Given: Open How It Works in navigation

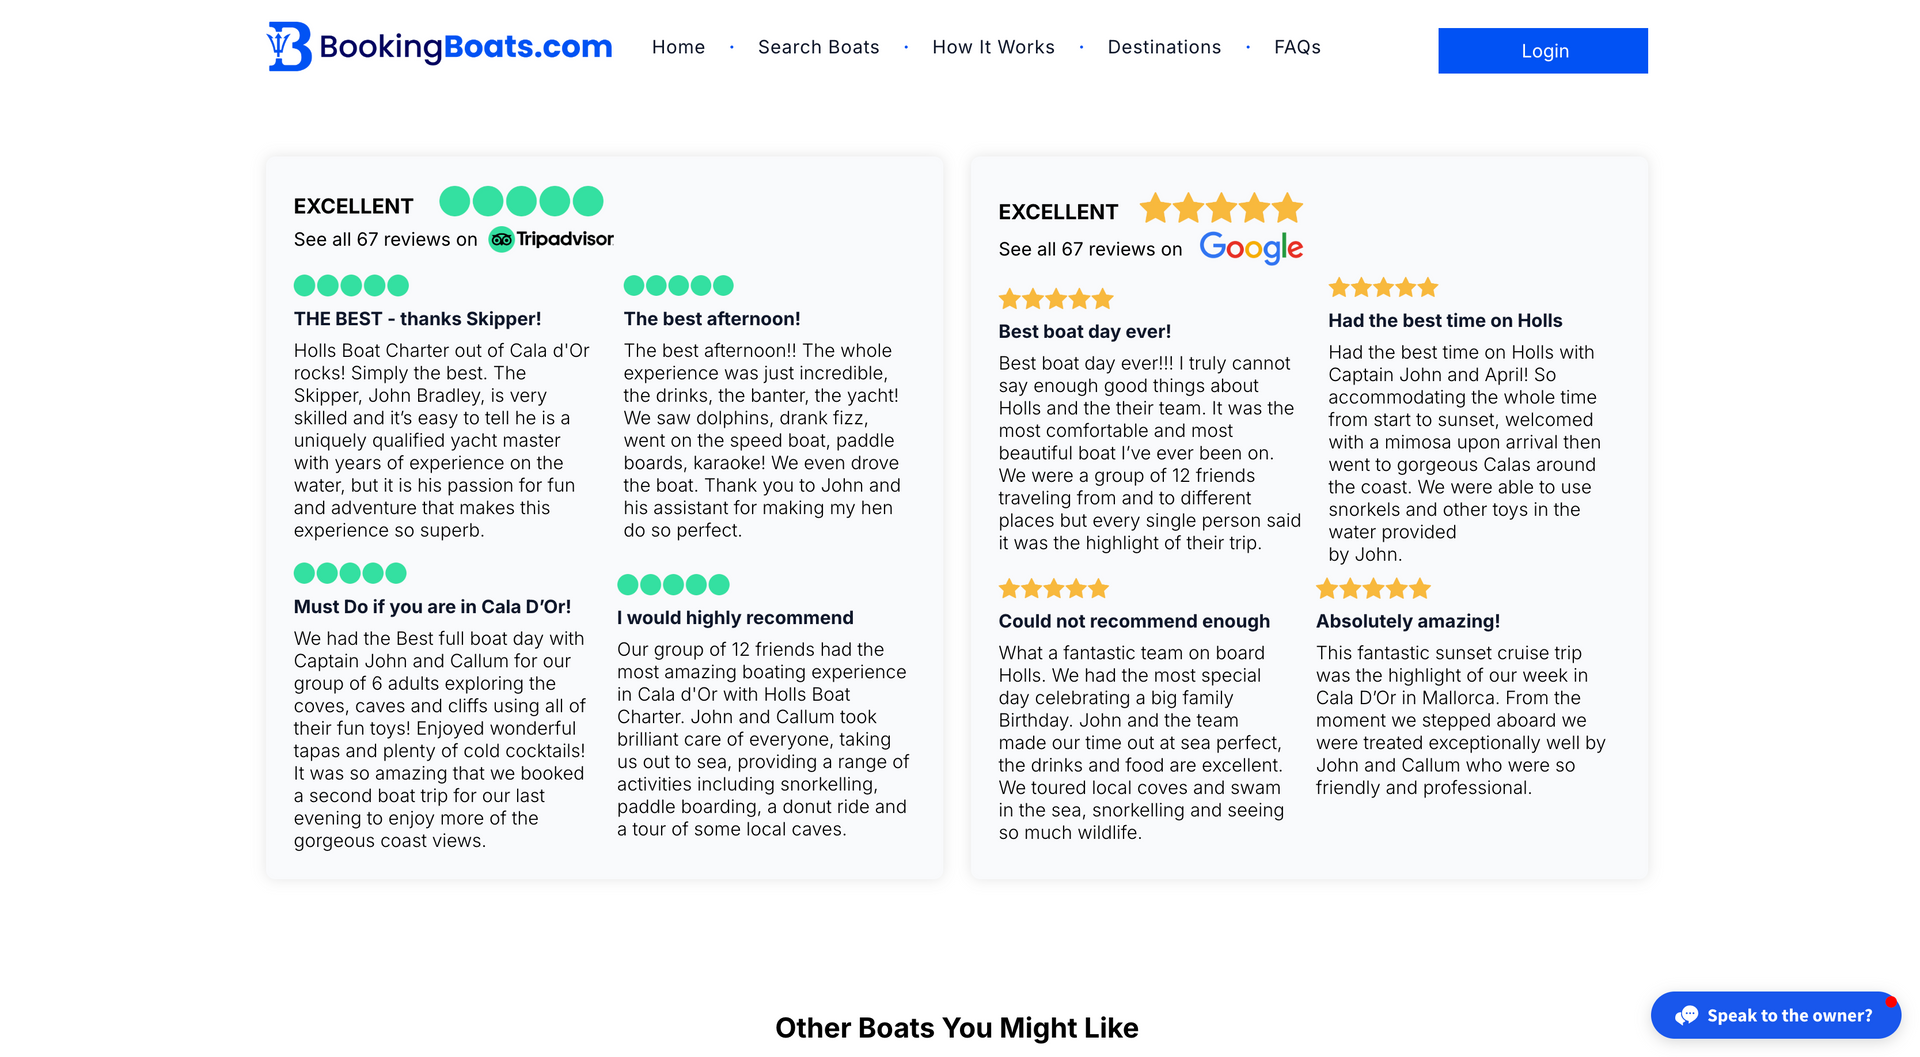Looking at the screenshot, I should tap(993, 47).
